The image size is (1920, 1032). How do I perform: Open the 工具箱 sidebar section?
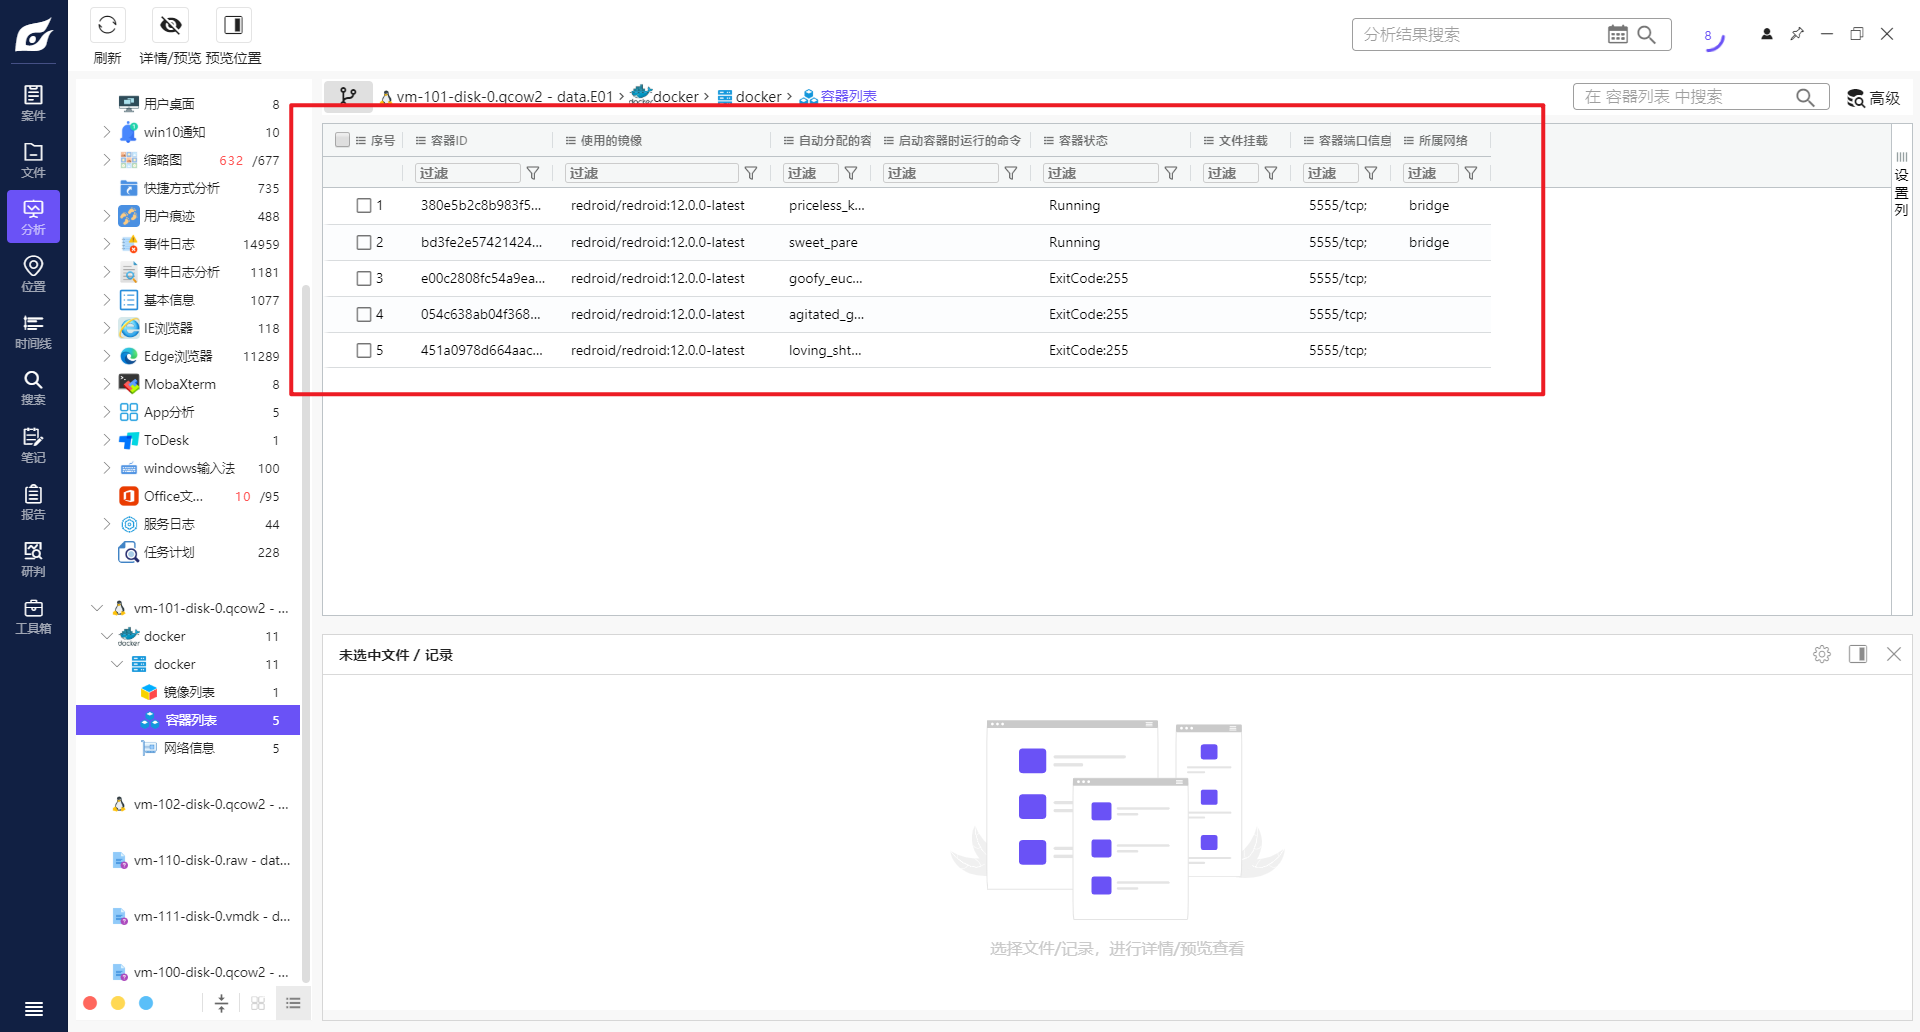click(x=33, y=616)
